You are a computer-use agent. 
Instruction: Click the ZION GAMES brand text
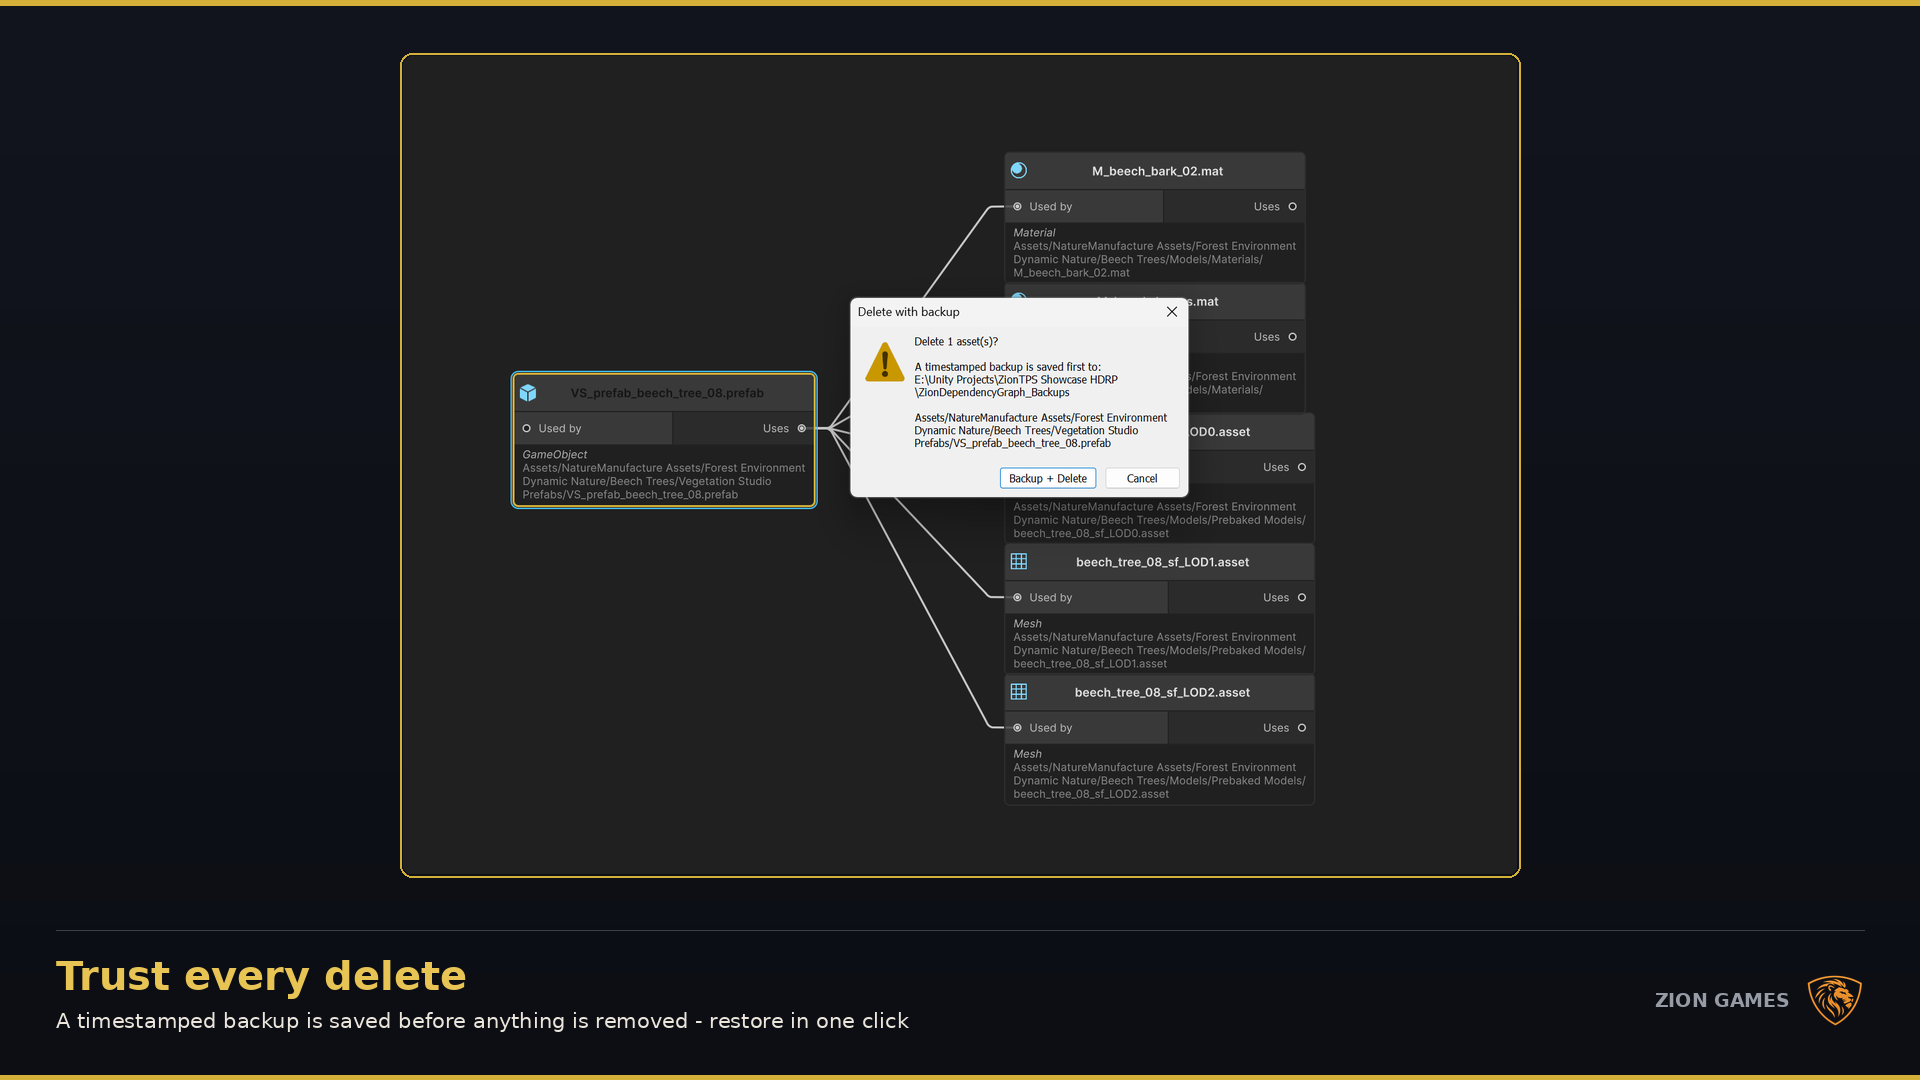[x=1721, y=1000]
